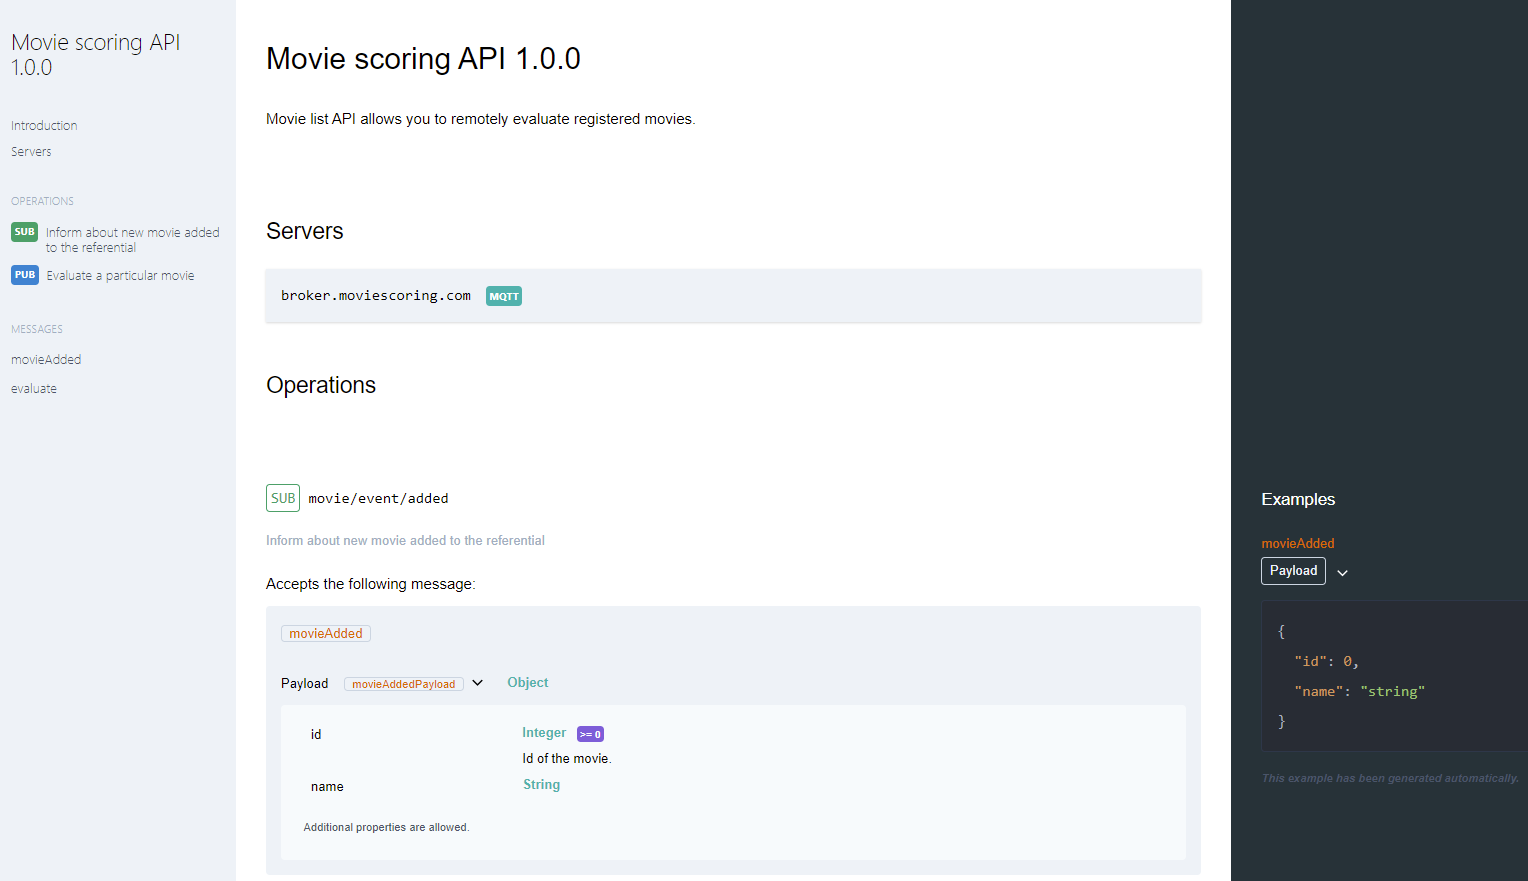Click the outlined SUB badge beside movie/event/added

point(283,498)
